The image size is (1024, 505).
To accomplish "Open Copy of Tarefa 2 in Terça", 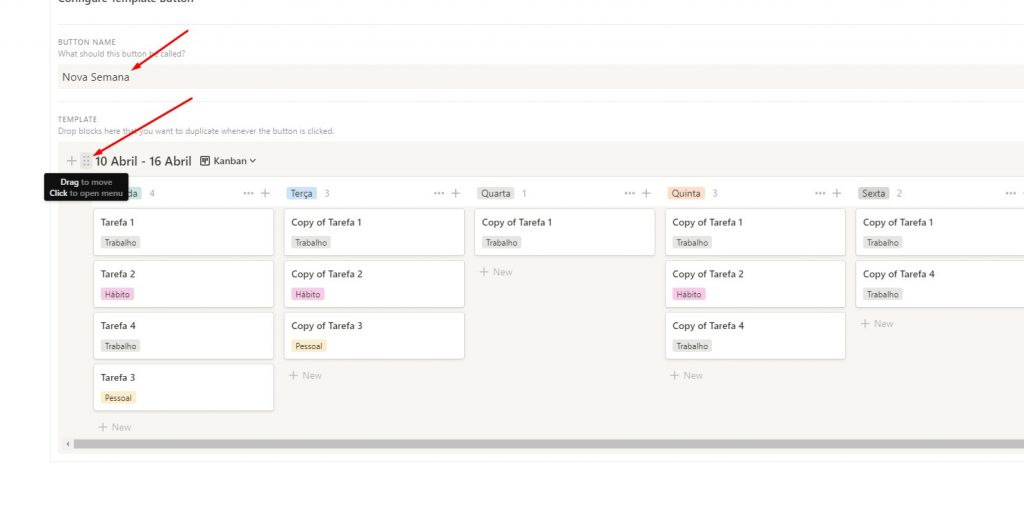I will (374, 284).
